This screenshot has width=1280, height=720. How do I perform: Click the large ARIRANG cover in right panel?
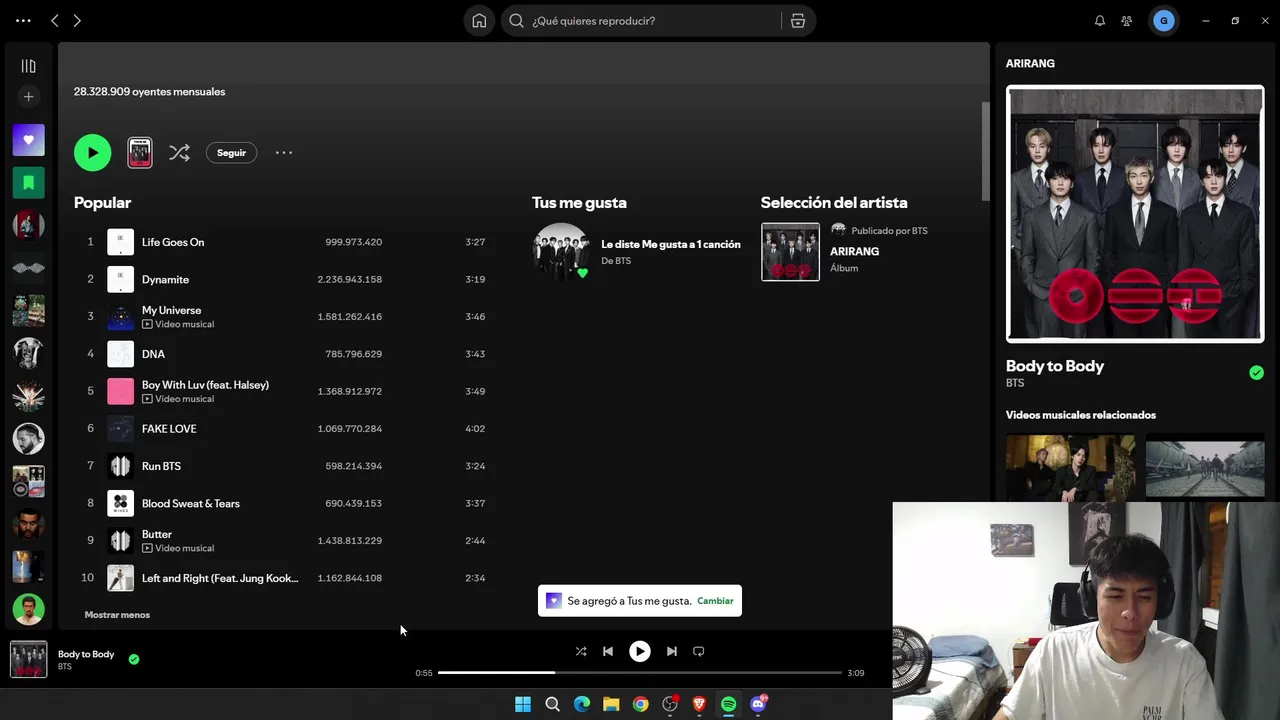point(1135,213)
